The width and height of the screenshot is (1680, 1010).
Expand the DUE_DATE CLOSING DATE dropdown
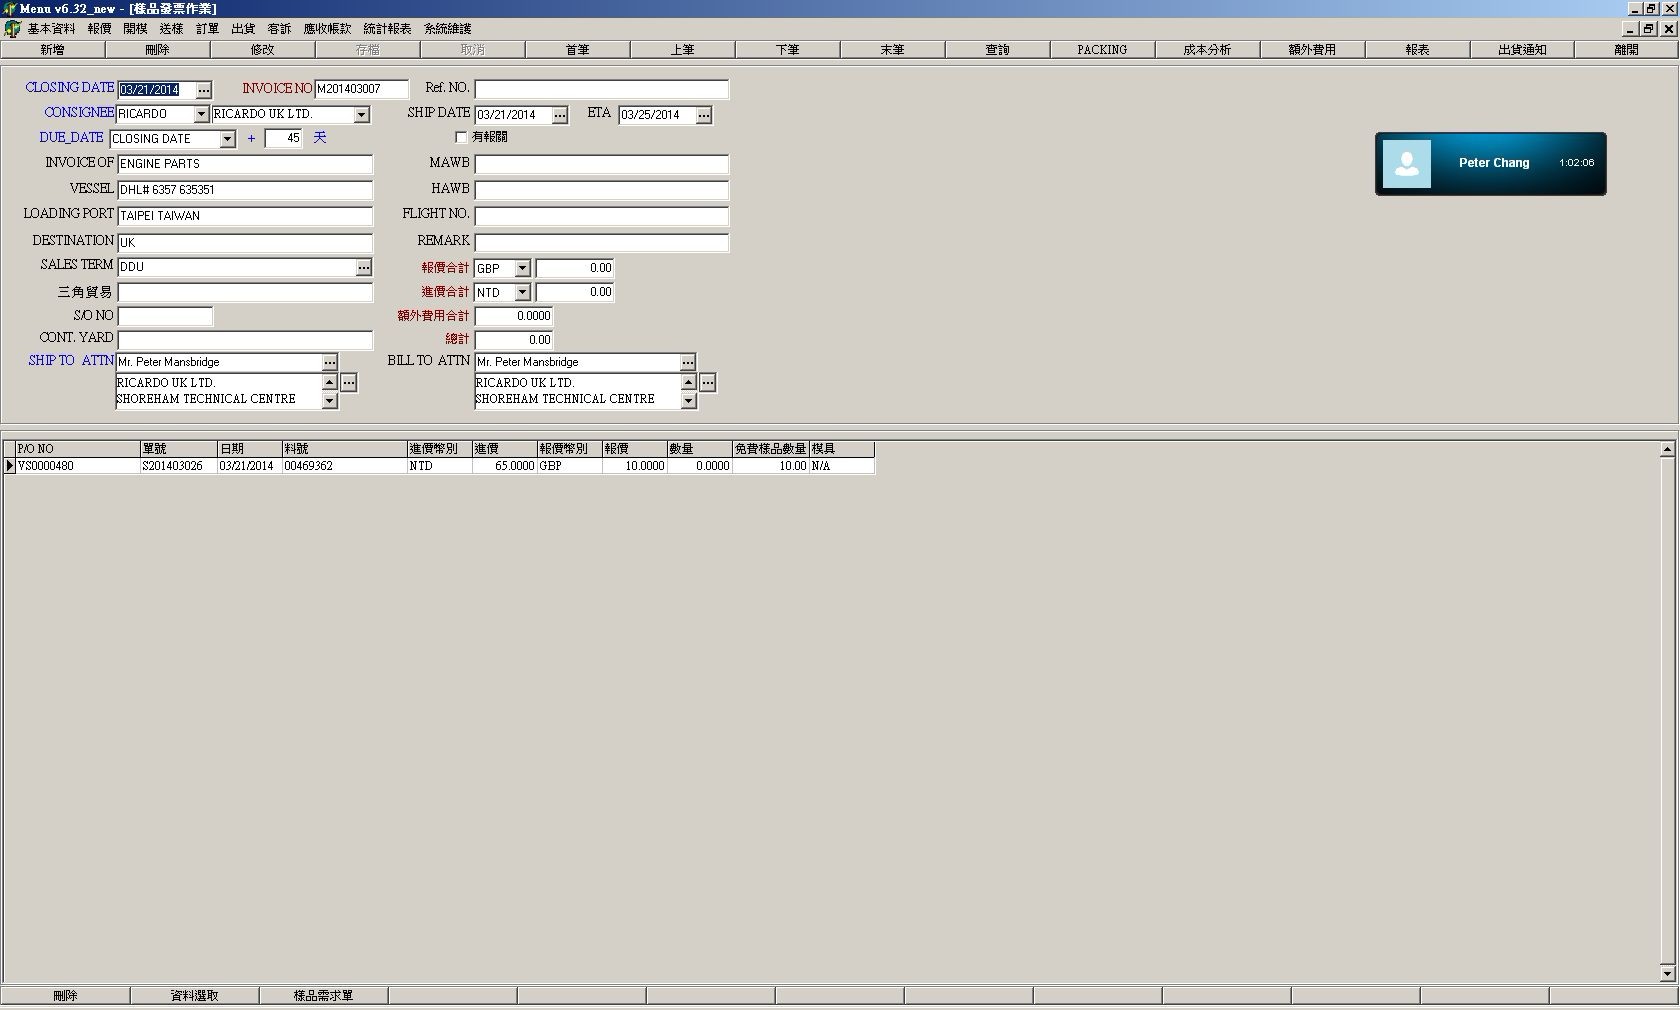click(x=228, y=140)
